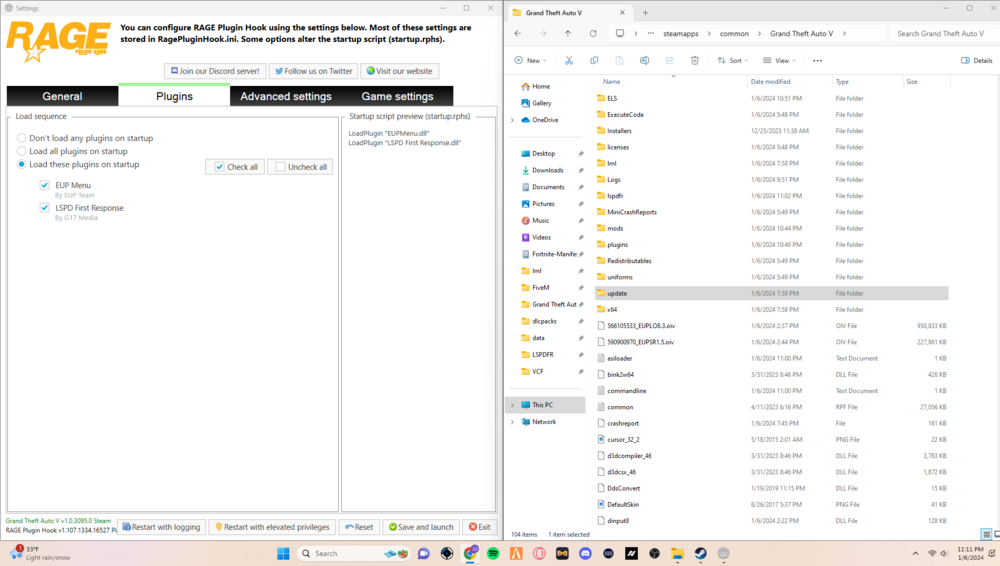Click the Share icon in Explorer toolbar

[670, 61]
